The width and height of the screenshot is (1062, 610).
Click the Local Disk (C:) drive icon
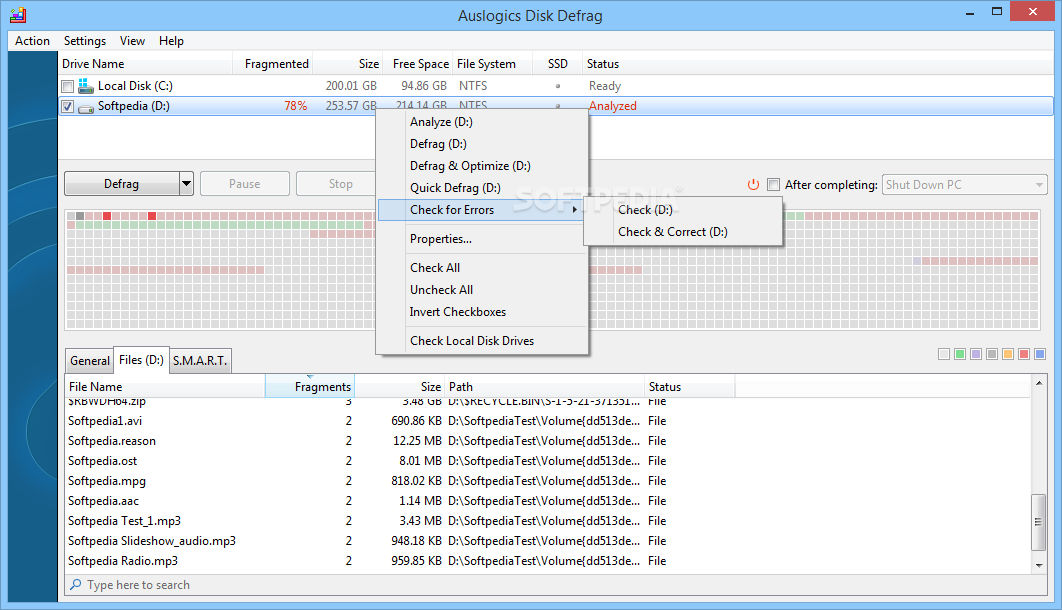click(x=85, y=86)
